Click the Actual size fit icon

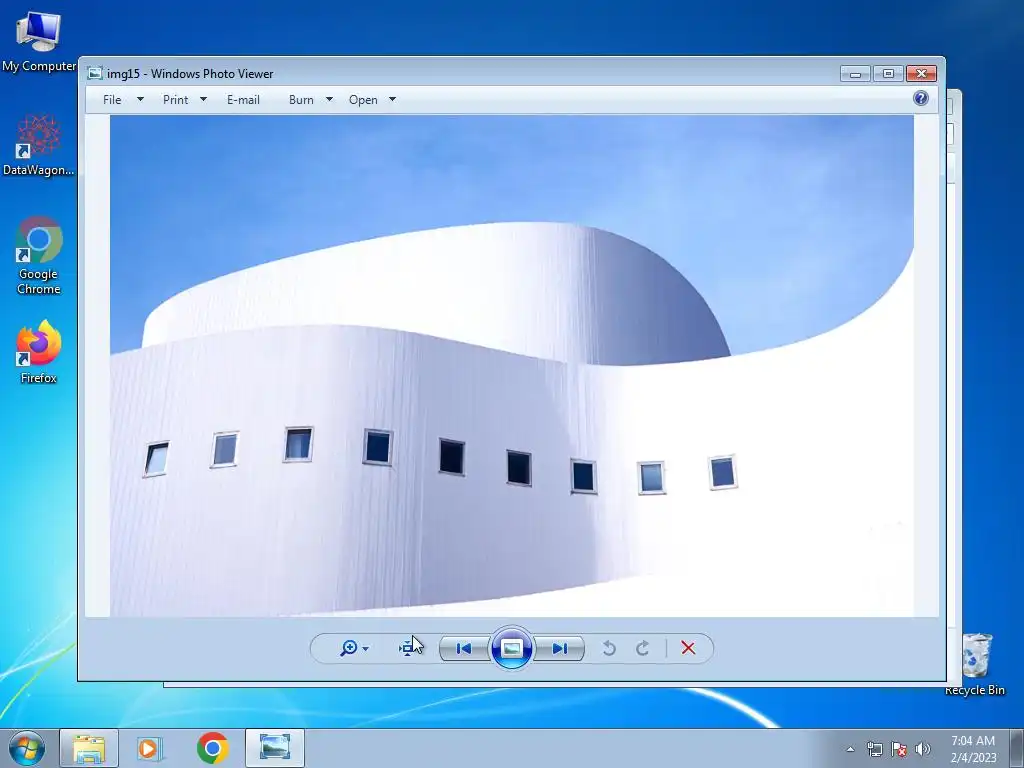click(x=409, y=648)
